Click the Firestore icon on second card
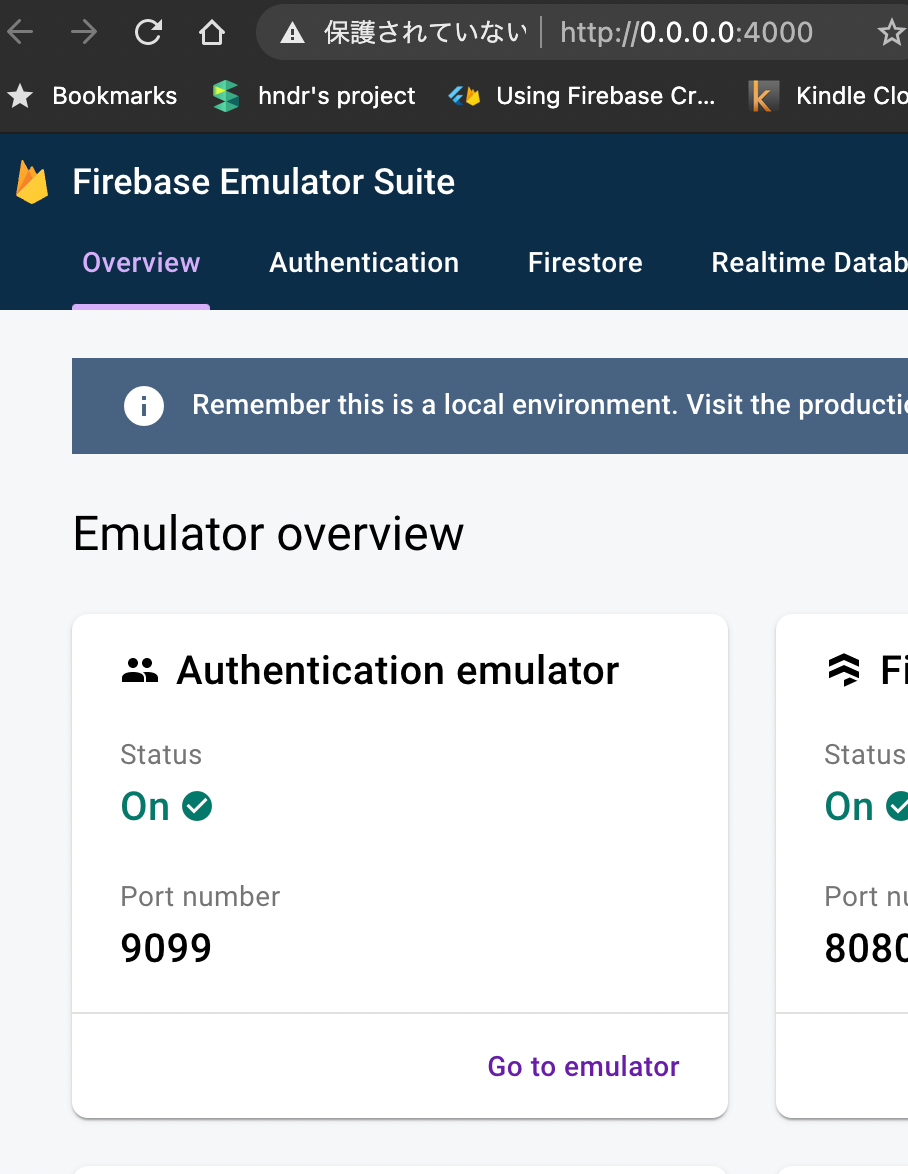908x1174 pixels. click(x=844, y=670)
